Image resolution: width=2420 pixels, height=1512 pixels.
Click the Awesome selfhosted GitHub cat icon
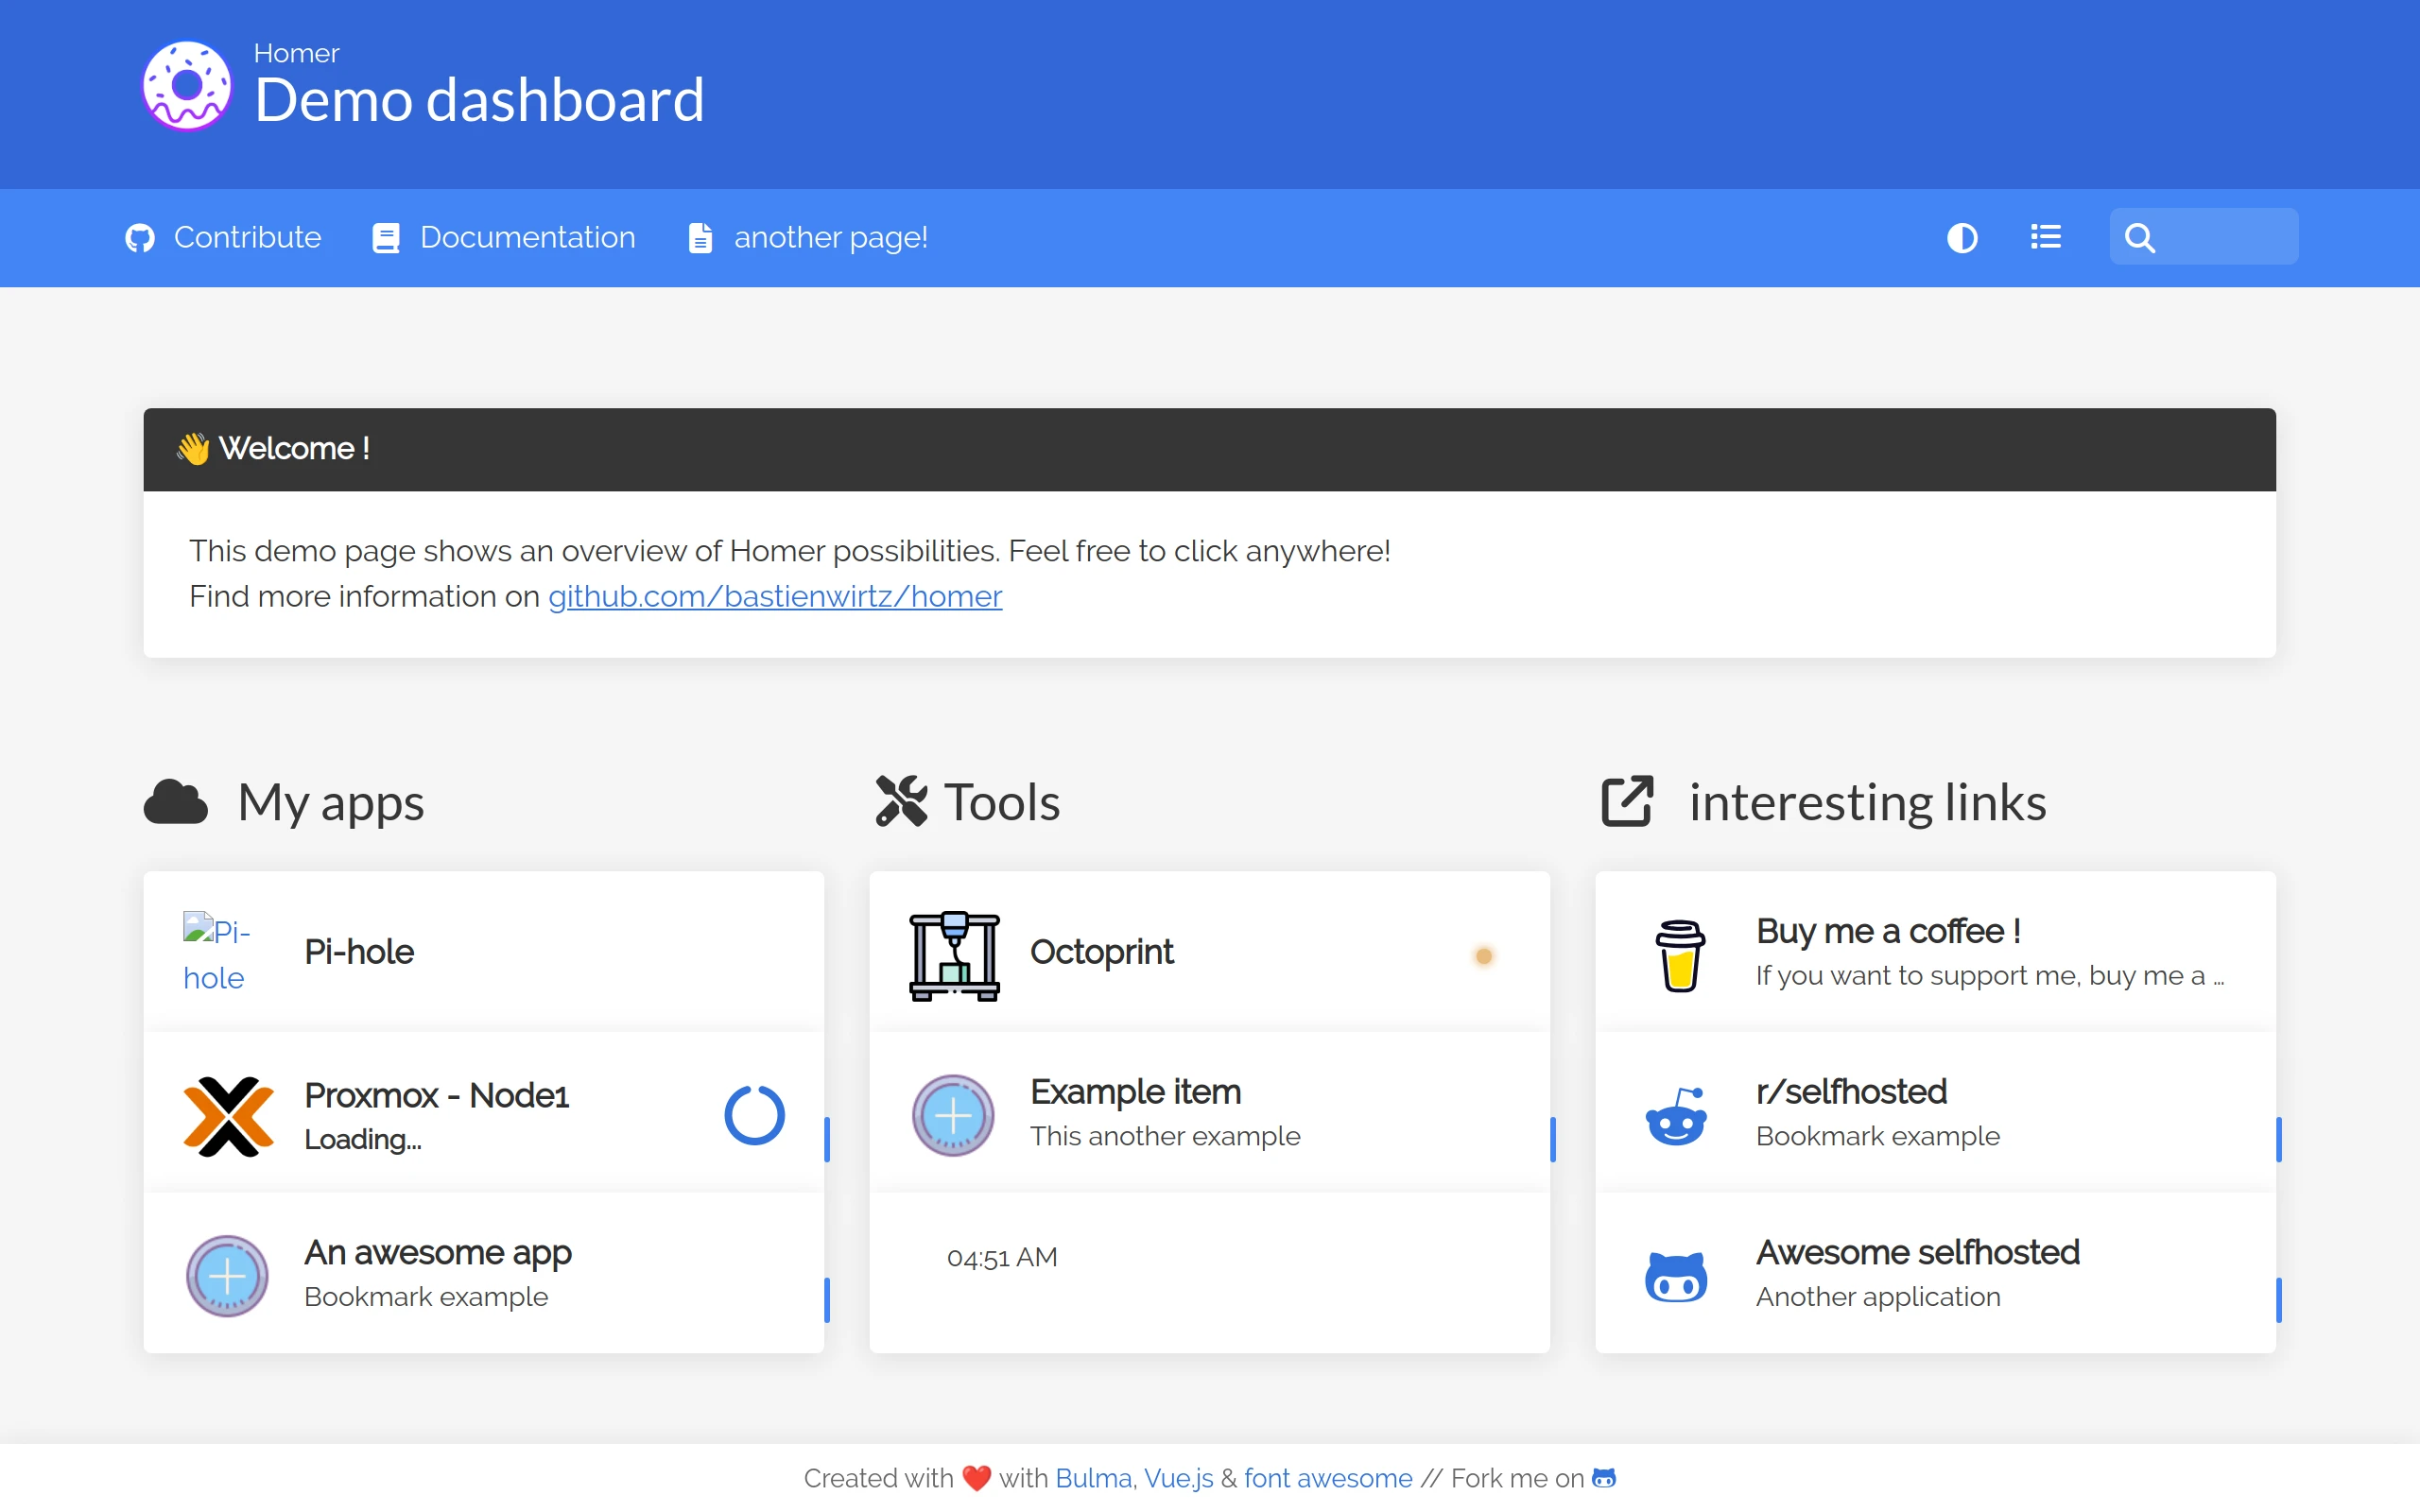[1676, 1276]
